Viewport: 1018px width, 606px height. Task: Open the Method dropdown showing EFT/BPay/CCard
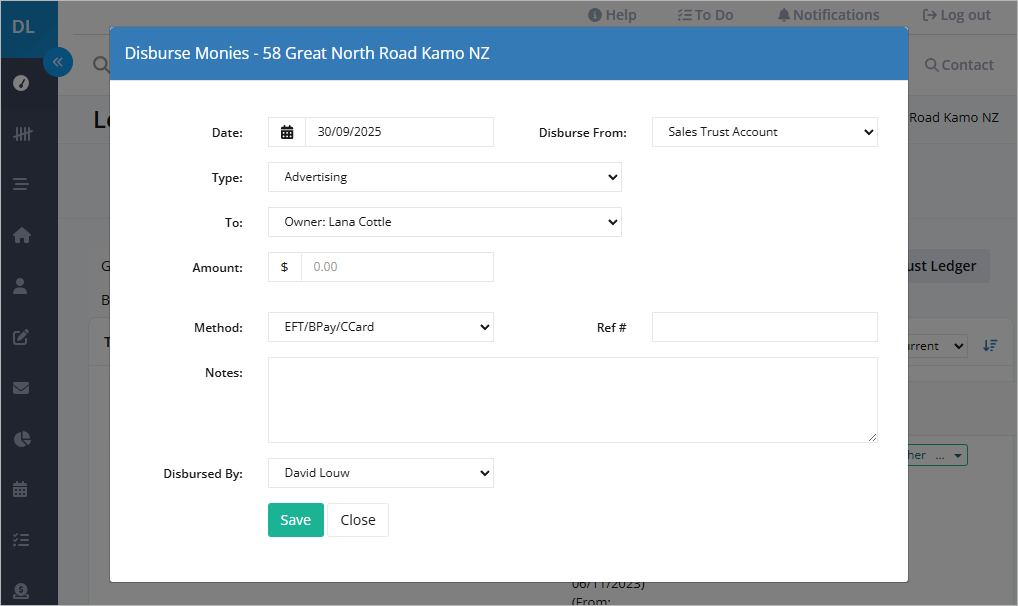(380, 327)
